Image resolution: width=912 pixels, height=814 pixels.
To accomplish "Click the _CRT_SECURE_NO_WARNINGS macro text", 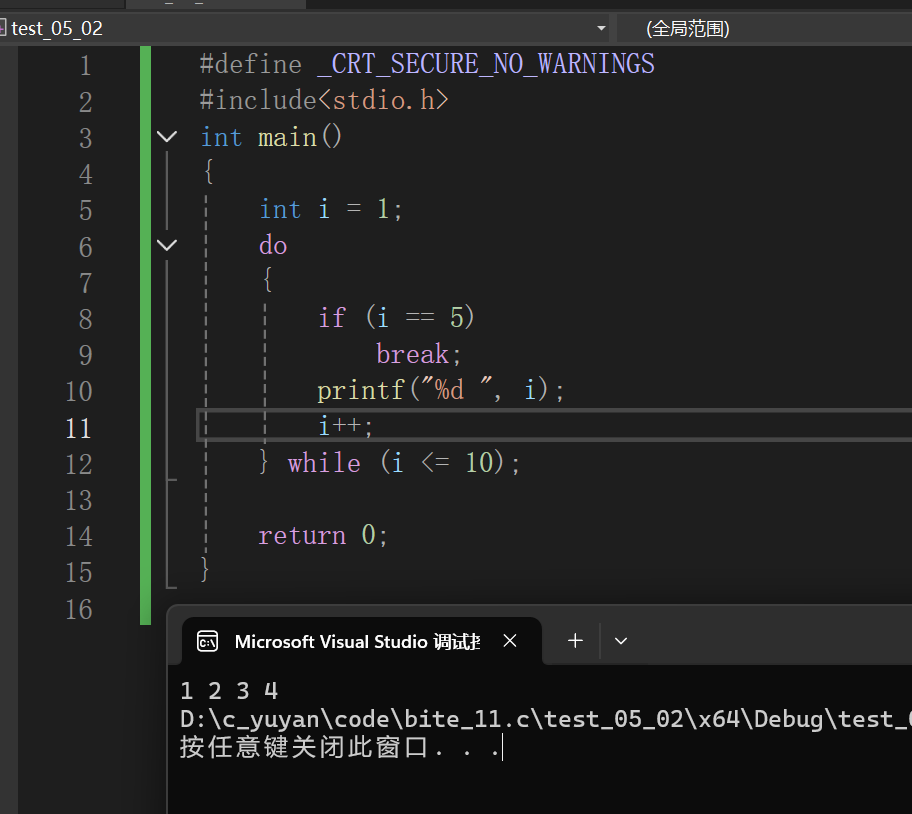I will (486, 64).
